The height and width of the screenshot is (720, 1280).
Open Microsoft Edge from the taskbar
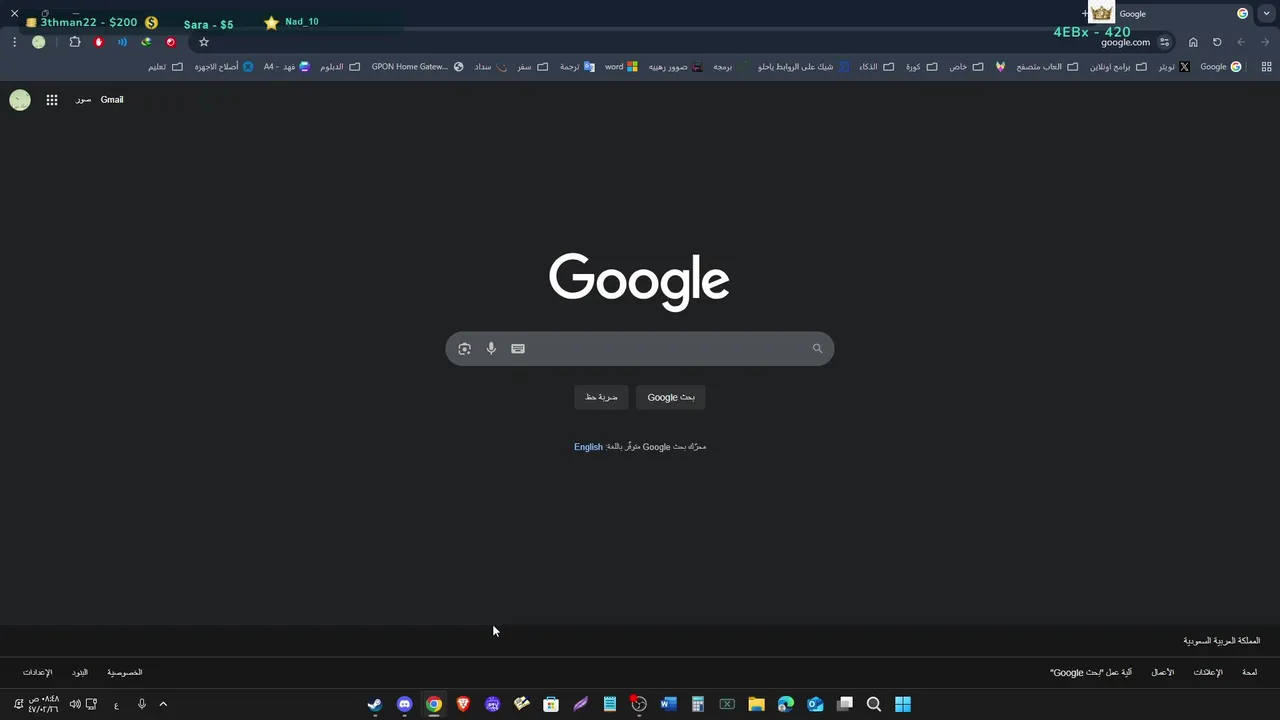(786, 704)
